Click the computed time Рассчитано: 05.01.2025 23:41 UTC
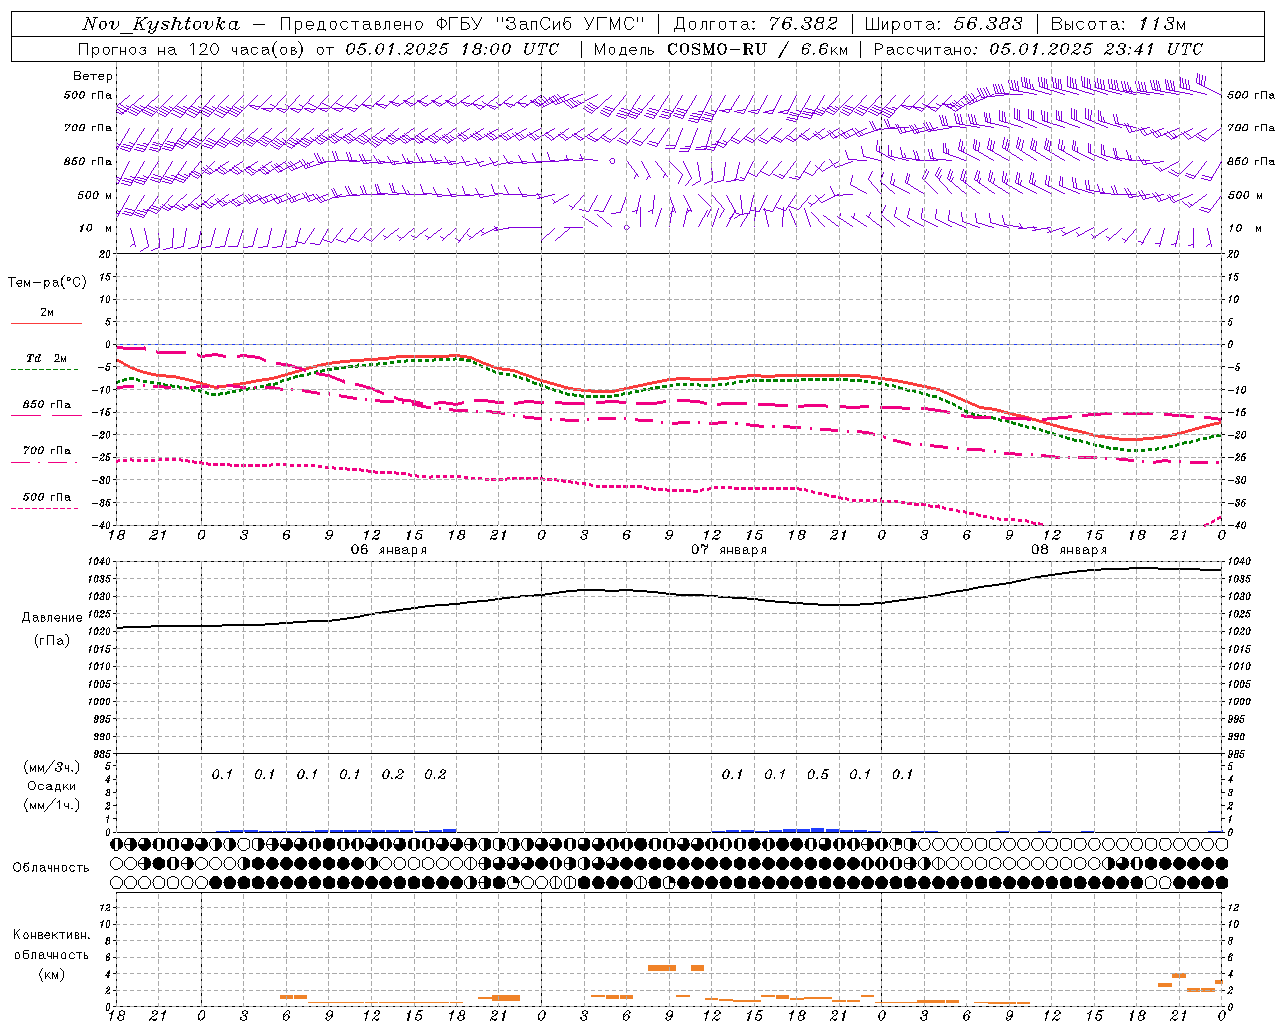The height and width of the screenshot is (1024, 1280). coord(1038,49)
